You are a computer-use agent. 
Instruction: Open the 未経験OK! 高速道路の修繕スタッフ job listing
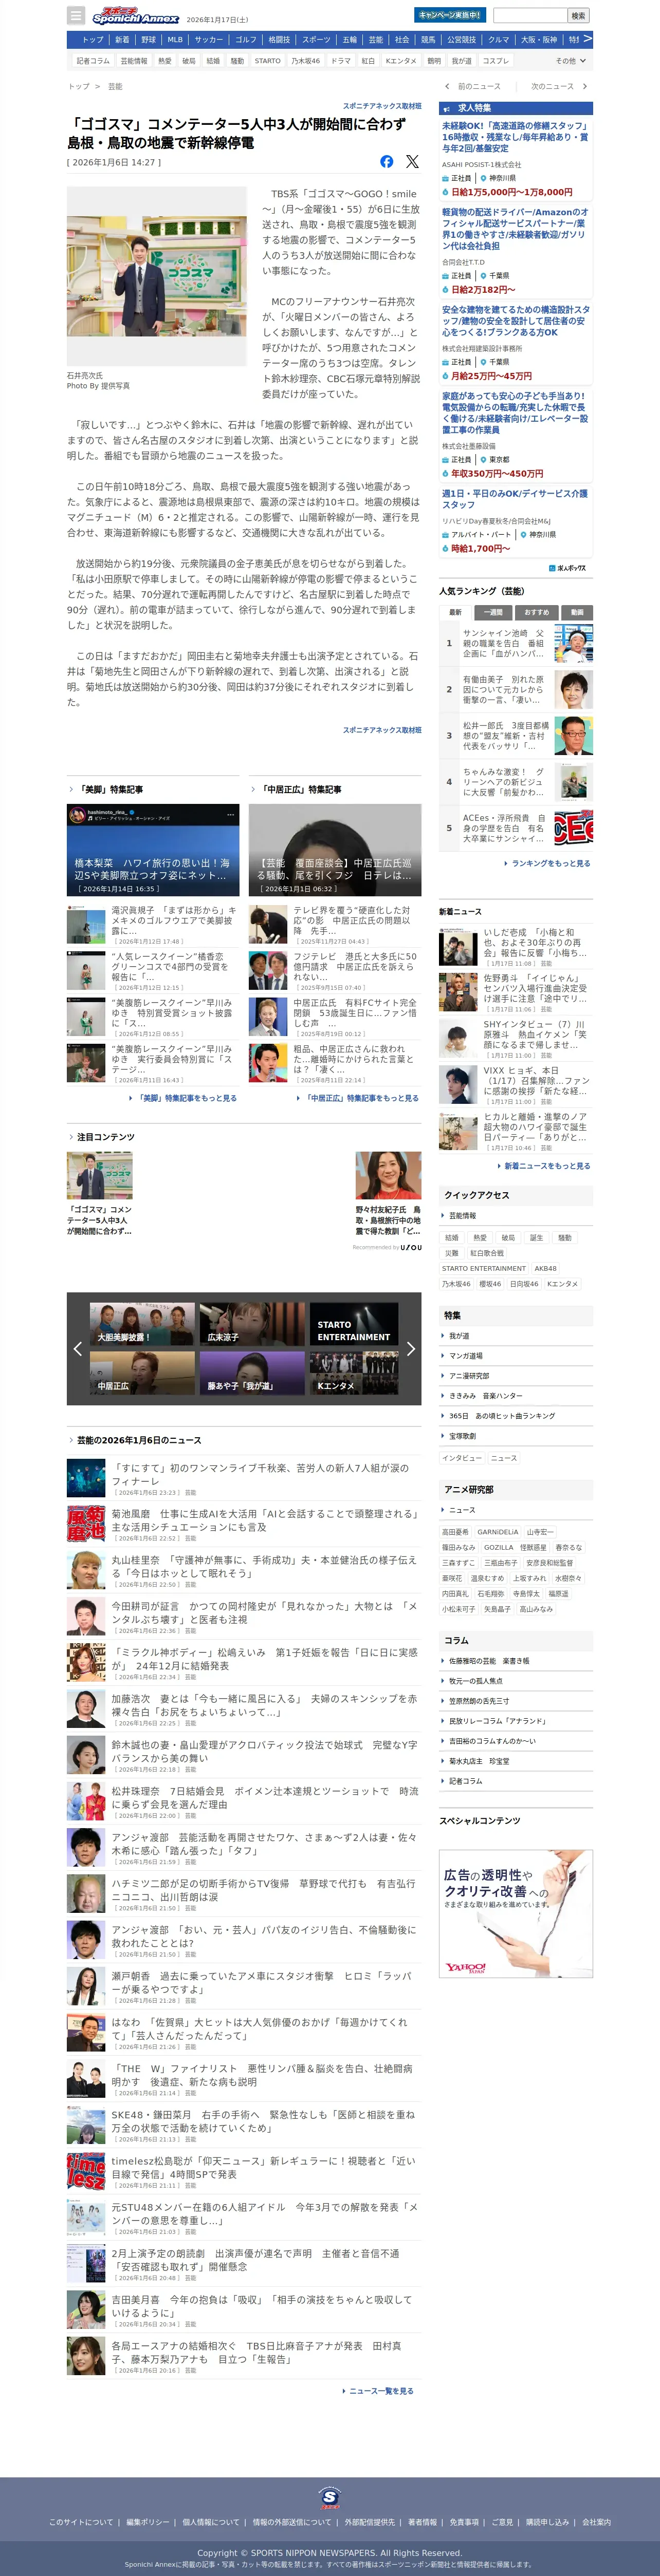pyautogui.click(x=516, y=160)
